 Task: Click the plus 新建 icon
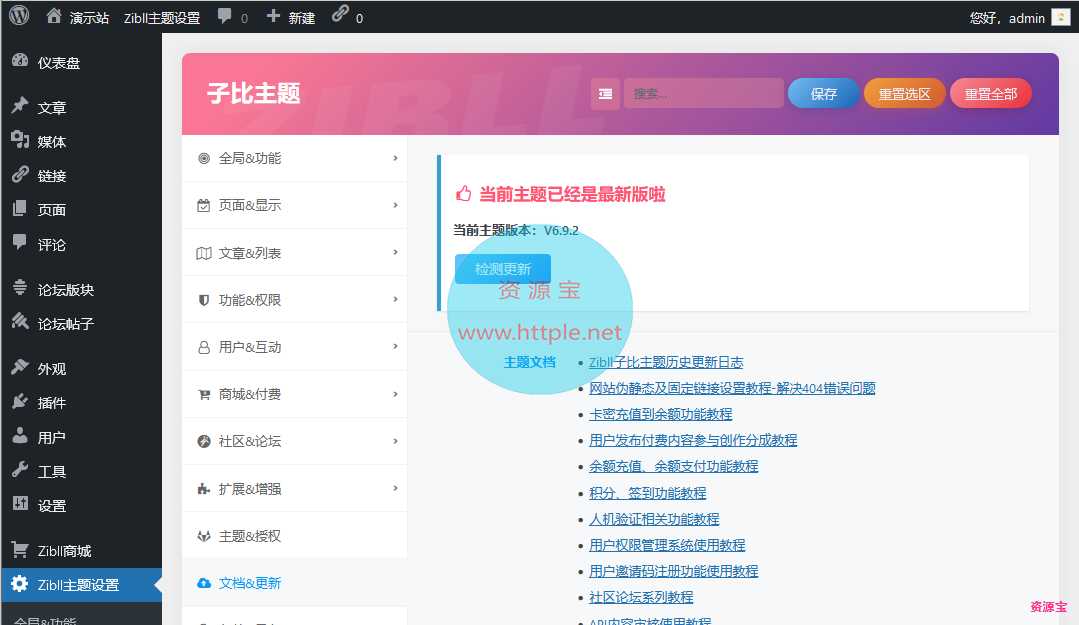click(273, 16)
